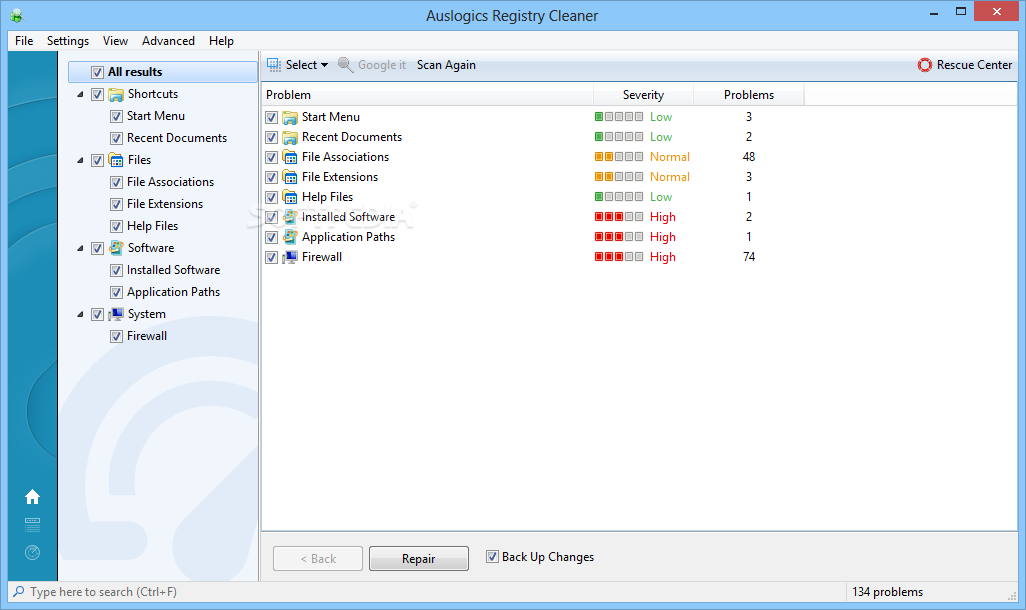Click the File Extensions row icon

(x=290, y=177)
